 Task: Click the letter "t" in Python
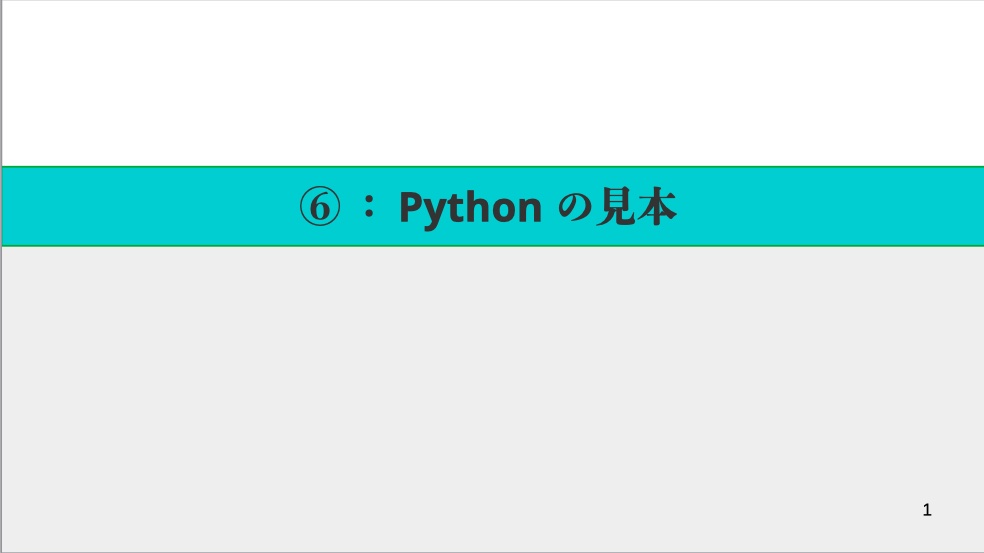pos(453,208)
